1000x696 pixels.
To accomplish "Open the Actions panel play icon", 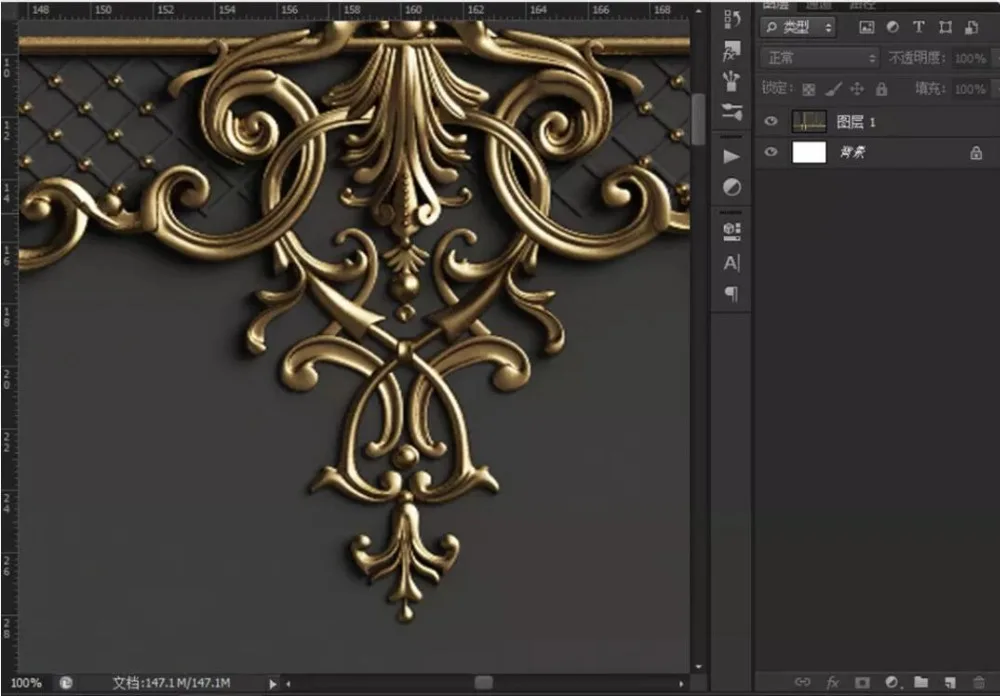I will click(732, 156).
